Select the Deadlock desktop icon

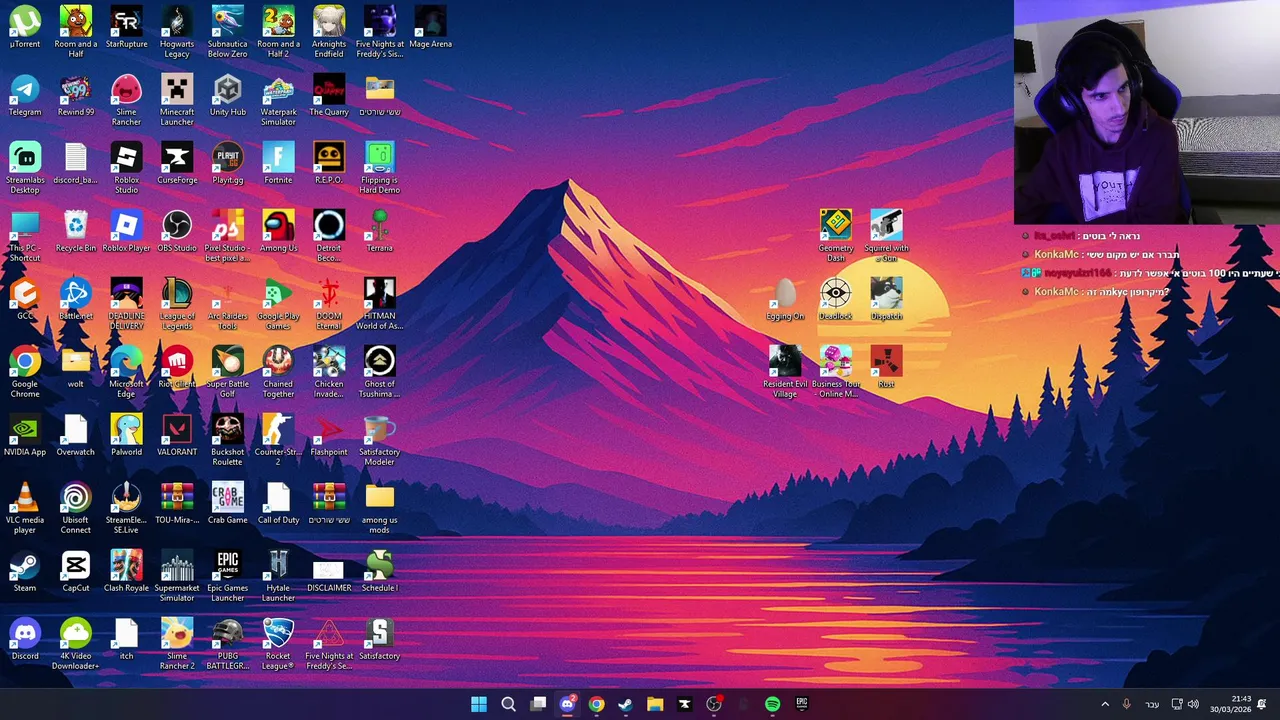tap(836, 299)
